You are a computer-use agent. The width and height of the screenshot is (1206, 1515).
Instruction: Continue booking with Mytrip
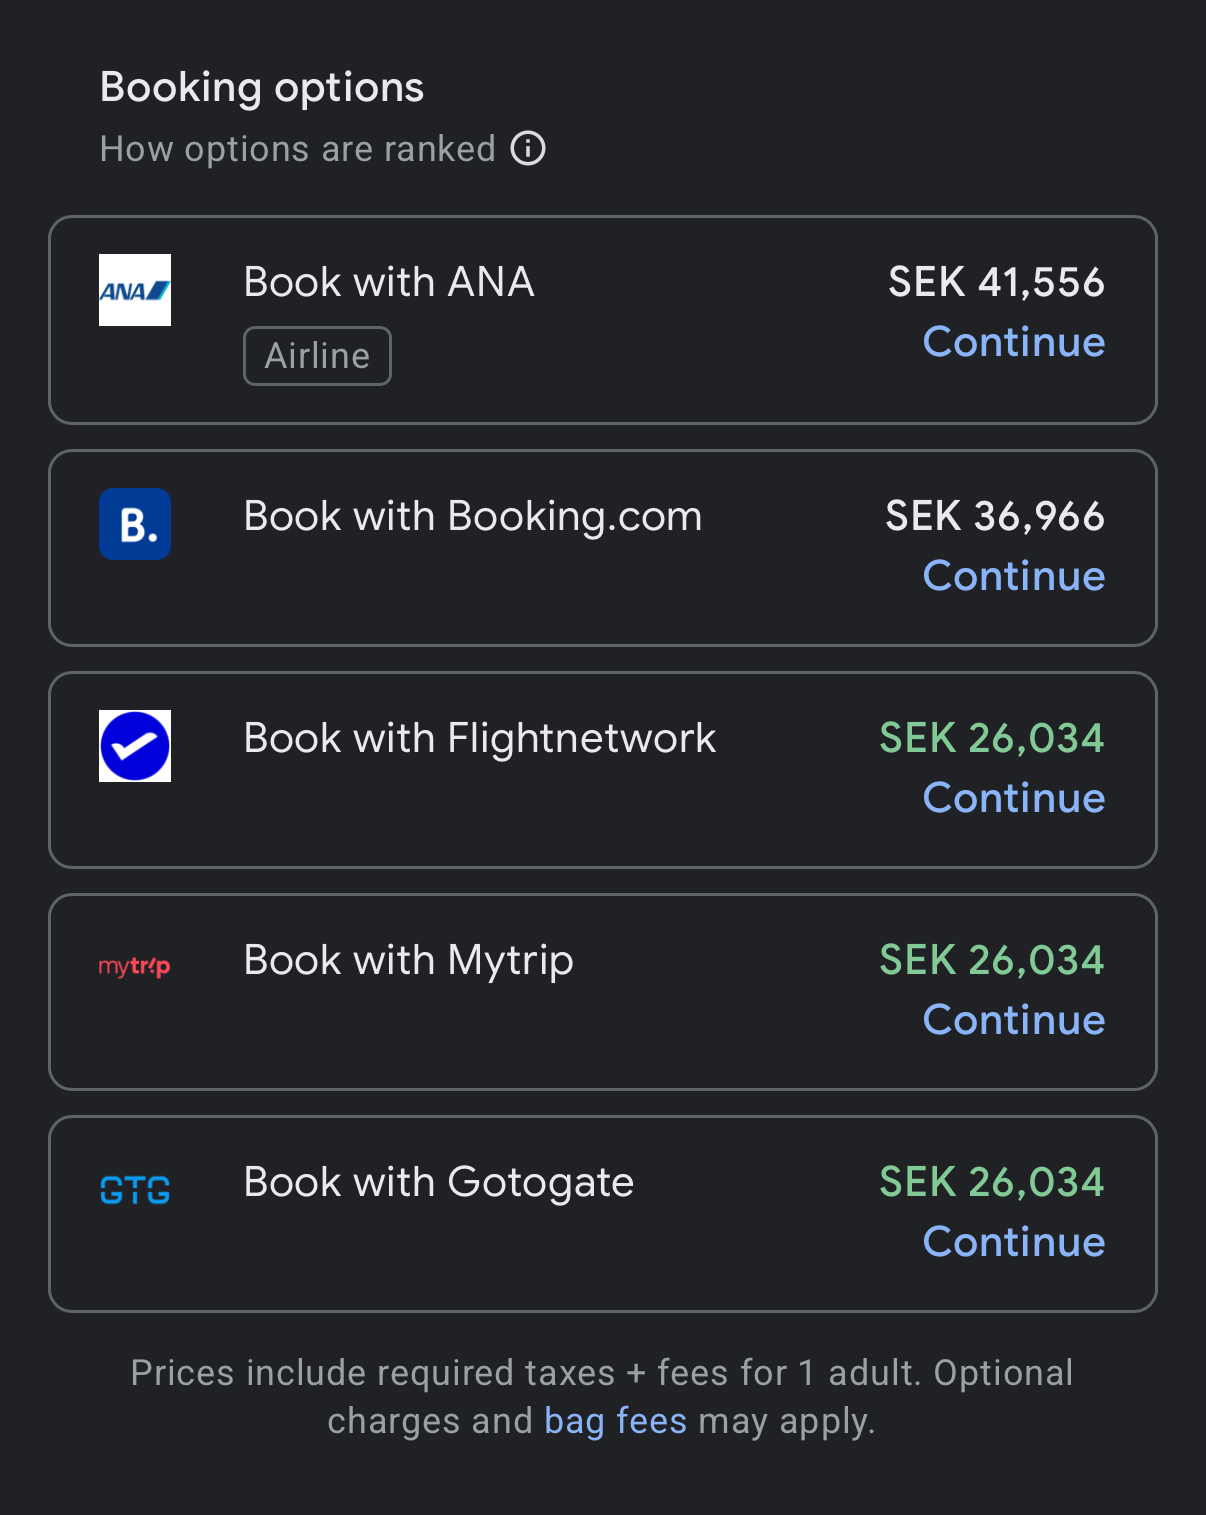click(x=1013, y=1020)
